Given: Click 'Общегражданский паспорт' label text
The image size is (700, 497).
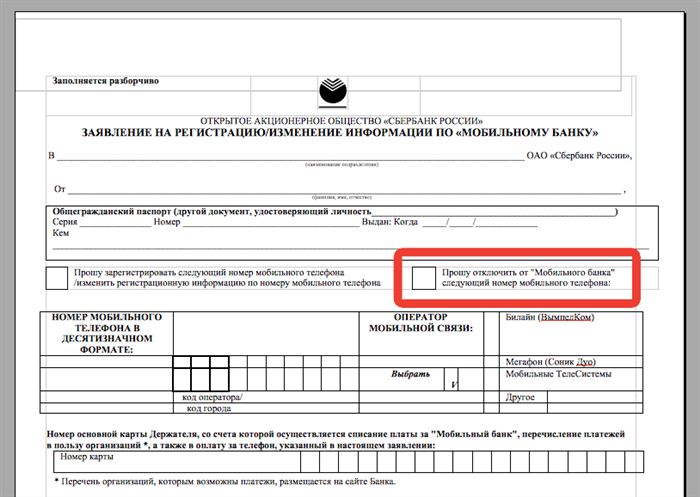Looking at the screenshot, I should pos(112,211).
